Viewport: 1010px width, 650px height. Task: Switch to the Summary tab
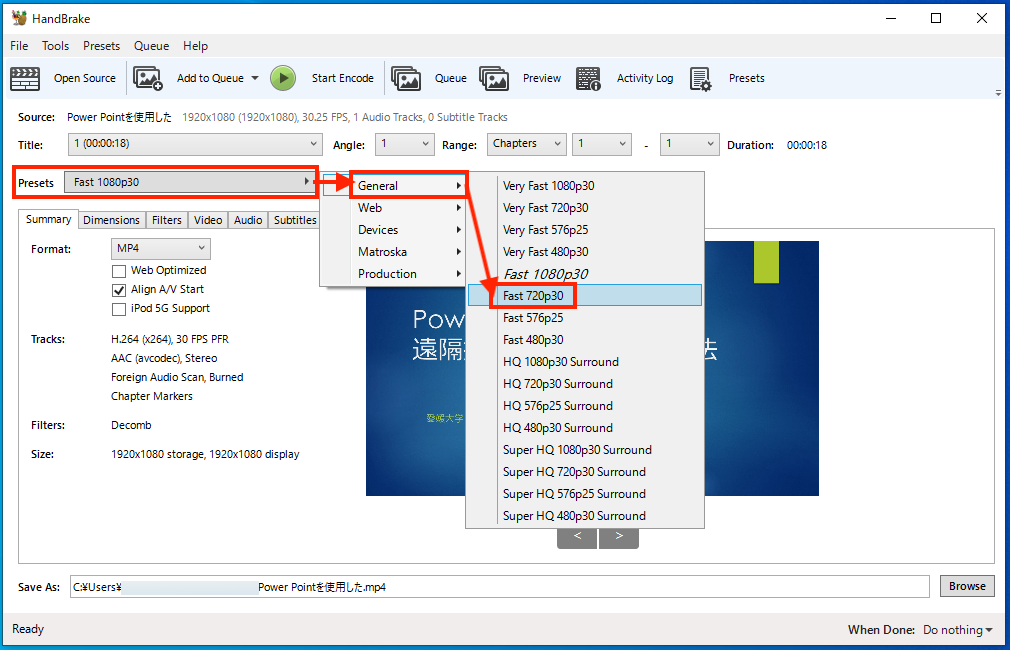(x=48, y=219)
